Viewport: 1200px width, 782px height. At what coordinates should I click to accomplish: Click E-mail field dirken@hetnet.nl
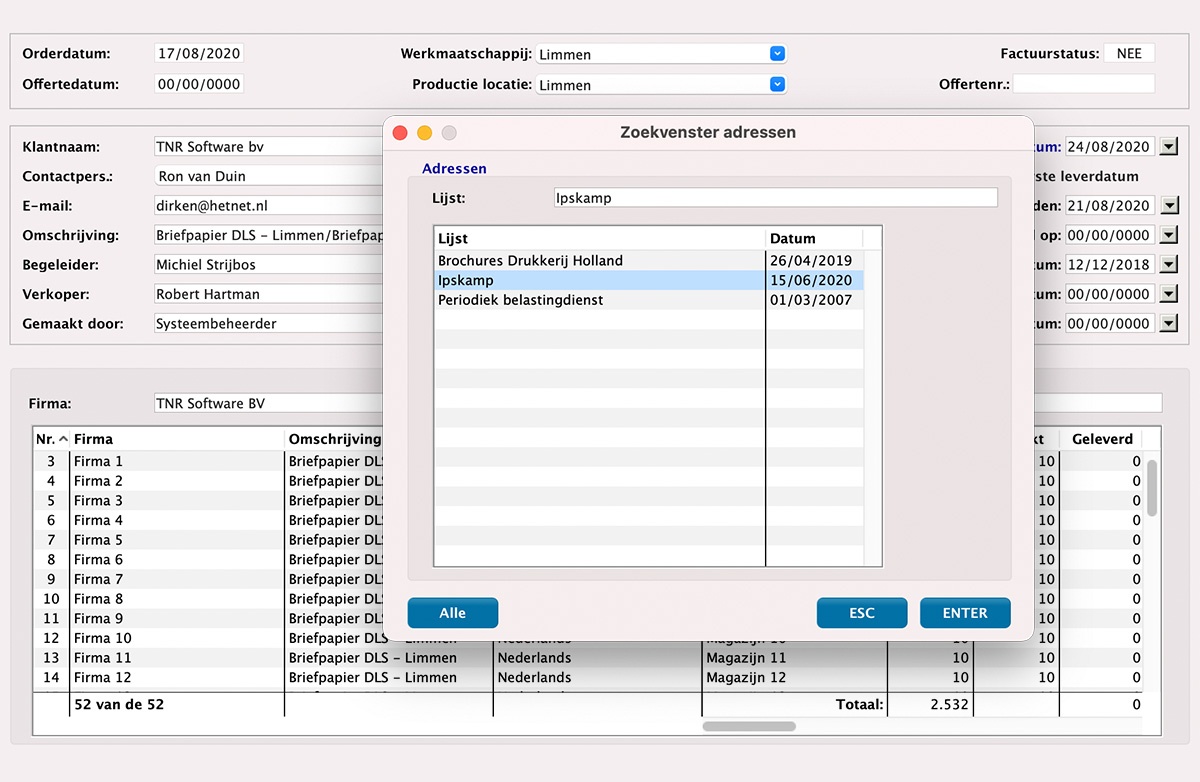pos(270,206)
